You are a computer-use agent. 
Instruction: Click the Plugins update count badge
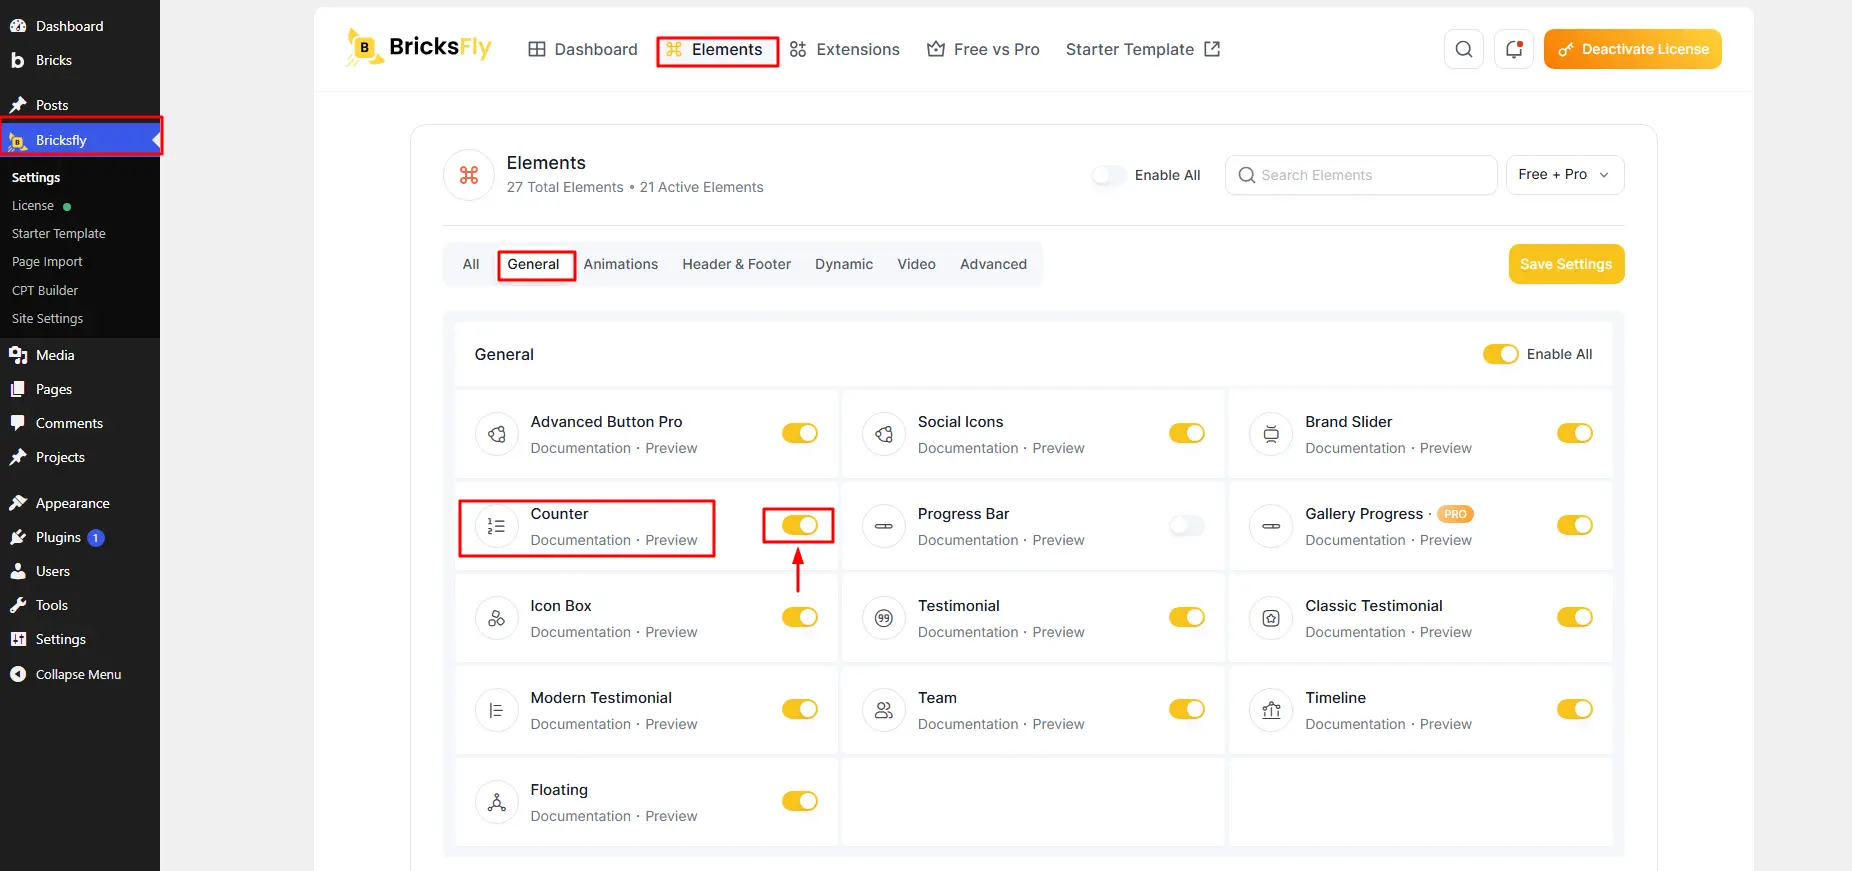[x=96, y=538]
